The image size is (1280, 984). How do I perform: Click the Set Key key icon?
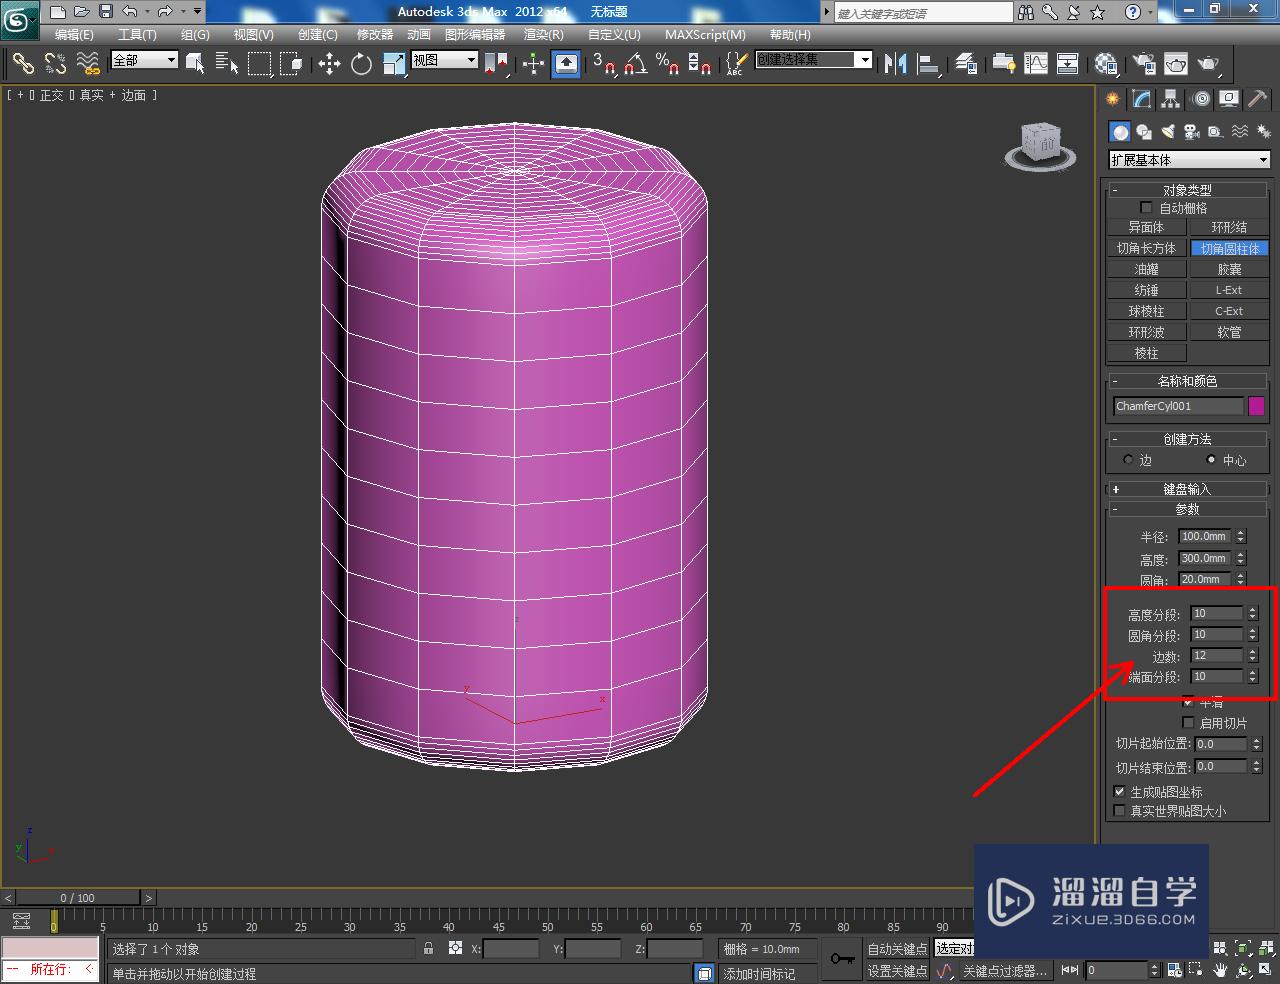click(842, 959)
